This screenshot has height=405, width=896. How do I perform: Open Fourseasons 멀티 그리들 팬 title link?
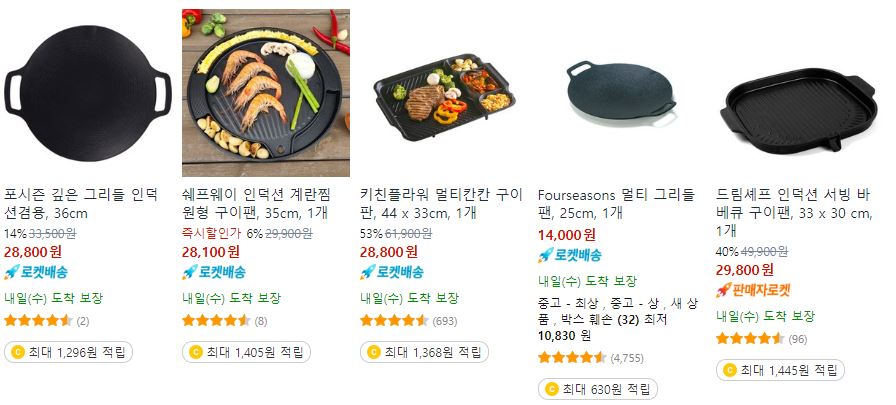(616, 204)
